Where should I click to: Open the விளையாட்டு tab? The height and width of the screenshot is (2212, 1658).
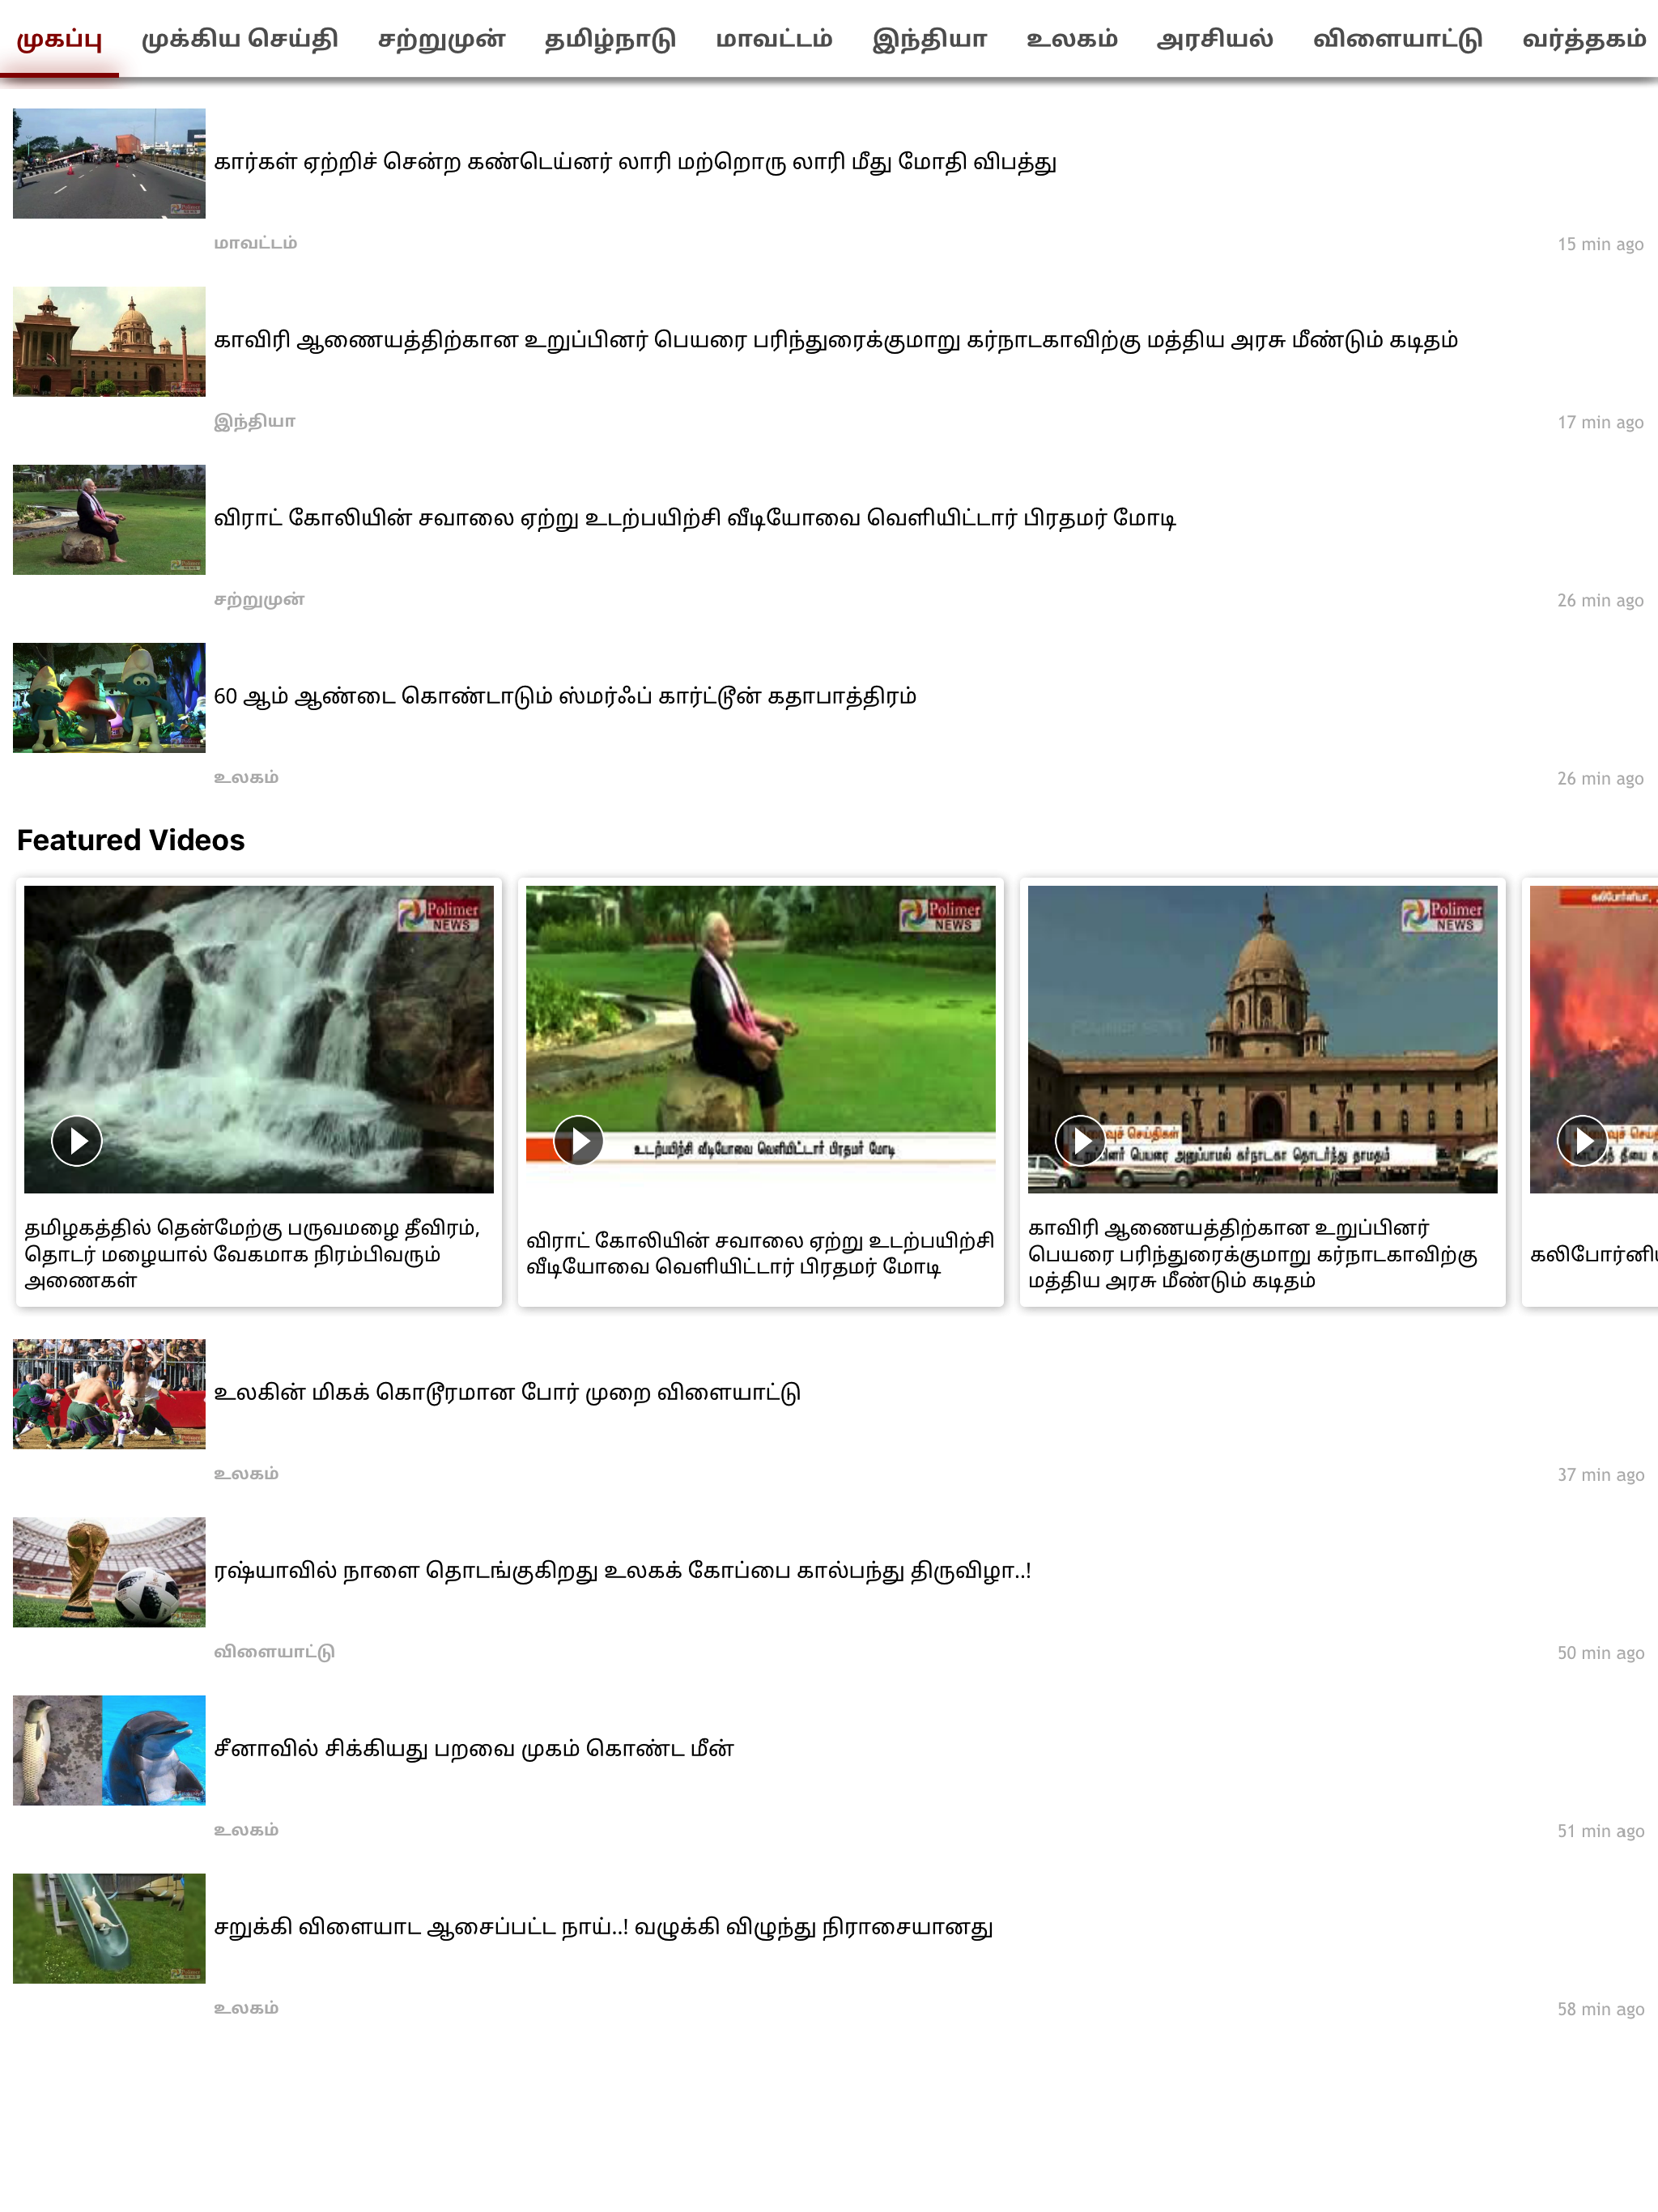tap(1397, 39)
